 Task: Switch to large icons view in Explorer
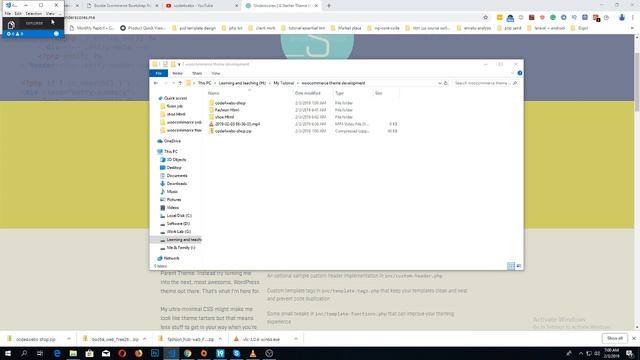(519, 266)
